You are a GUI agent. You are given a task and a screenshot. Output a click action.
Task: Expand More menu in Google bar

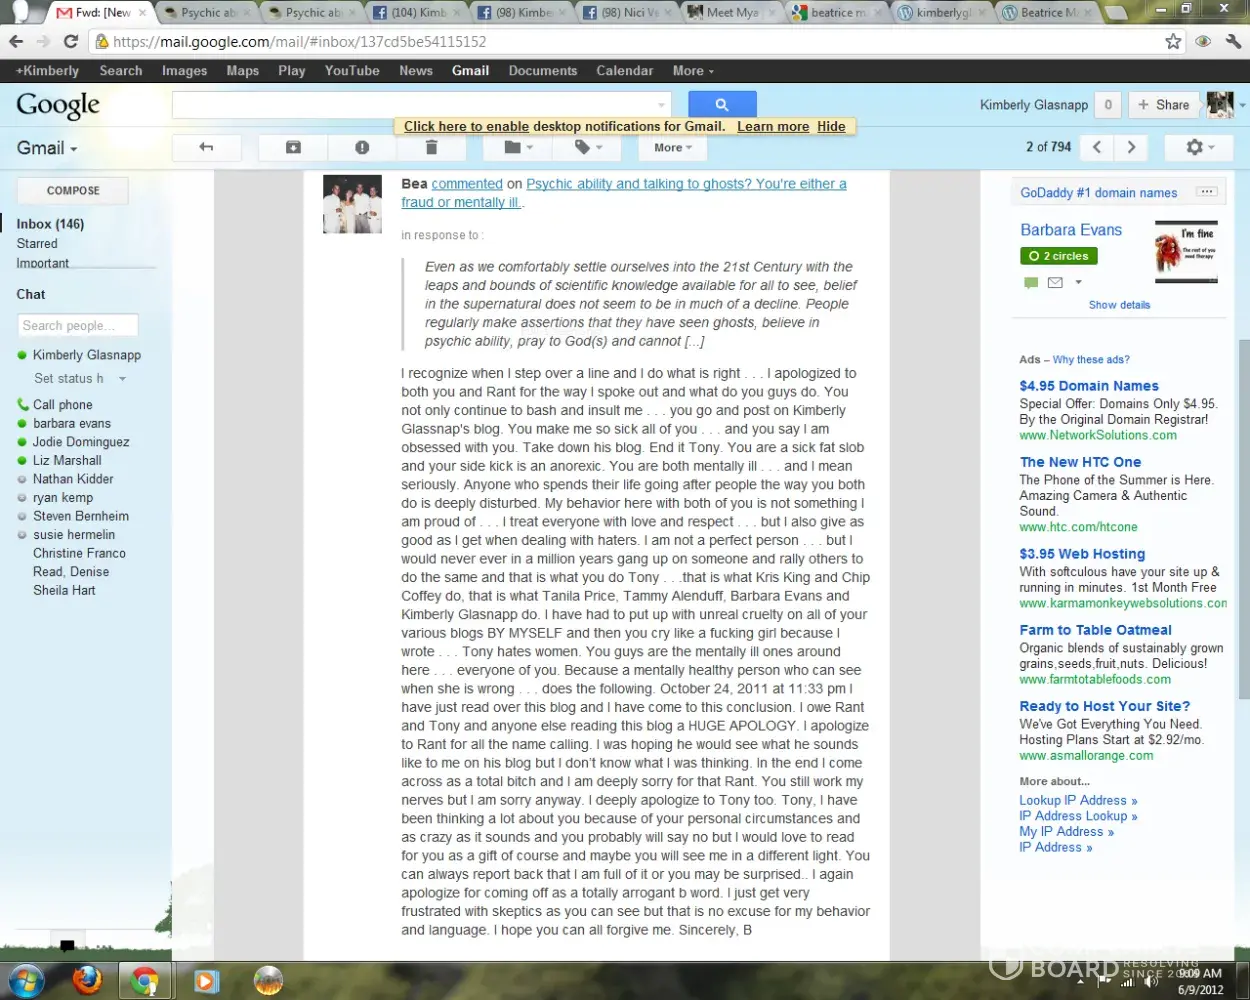(x=693, y=71)
